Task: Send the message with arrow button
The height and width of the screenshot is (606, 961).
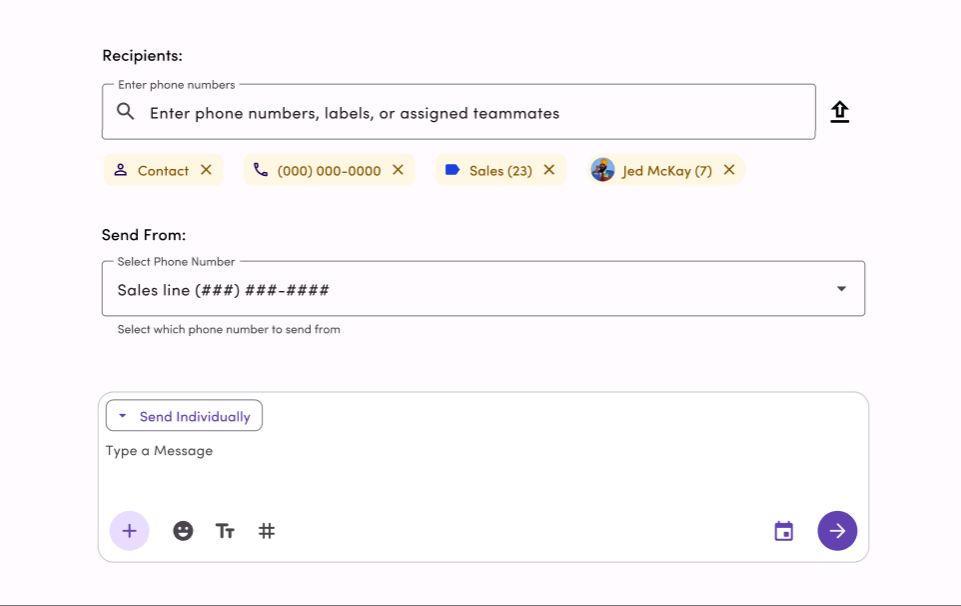Action: pos(837,531)
